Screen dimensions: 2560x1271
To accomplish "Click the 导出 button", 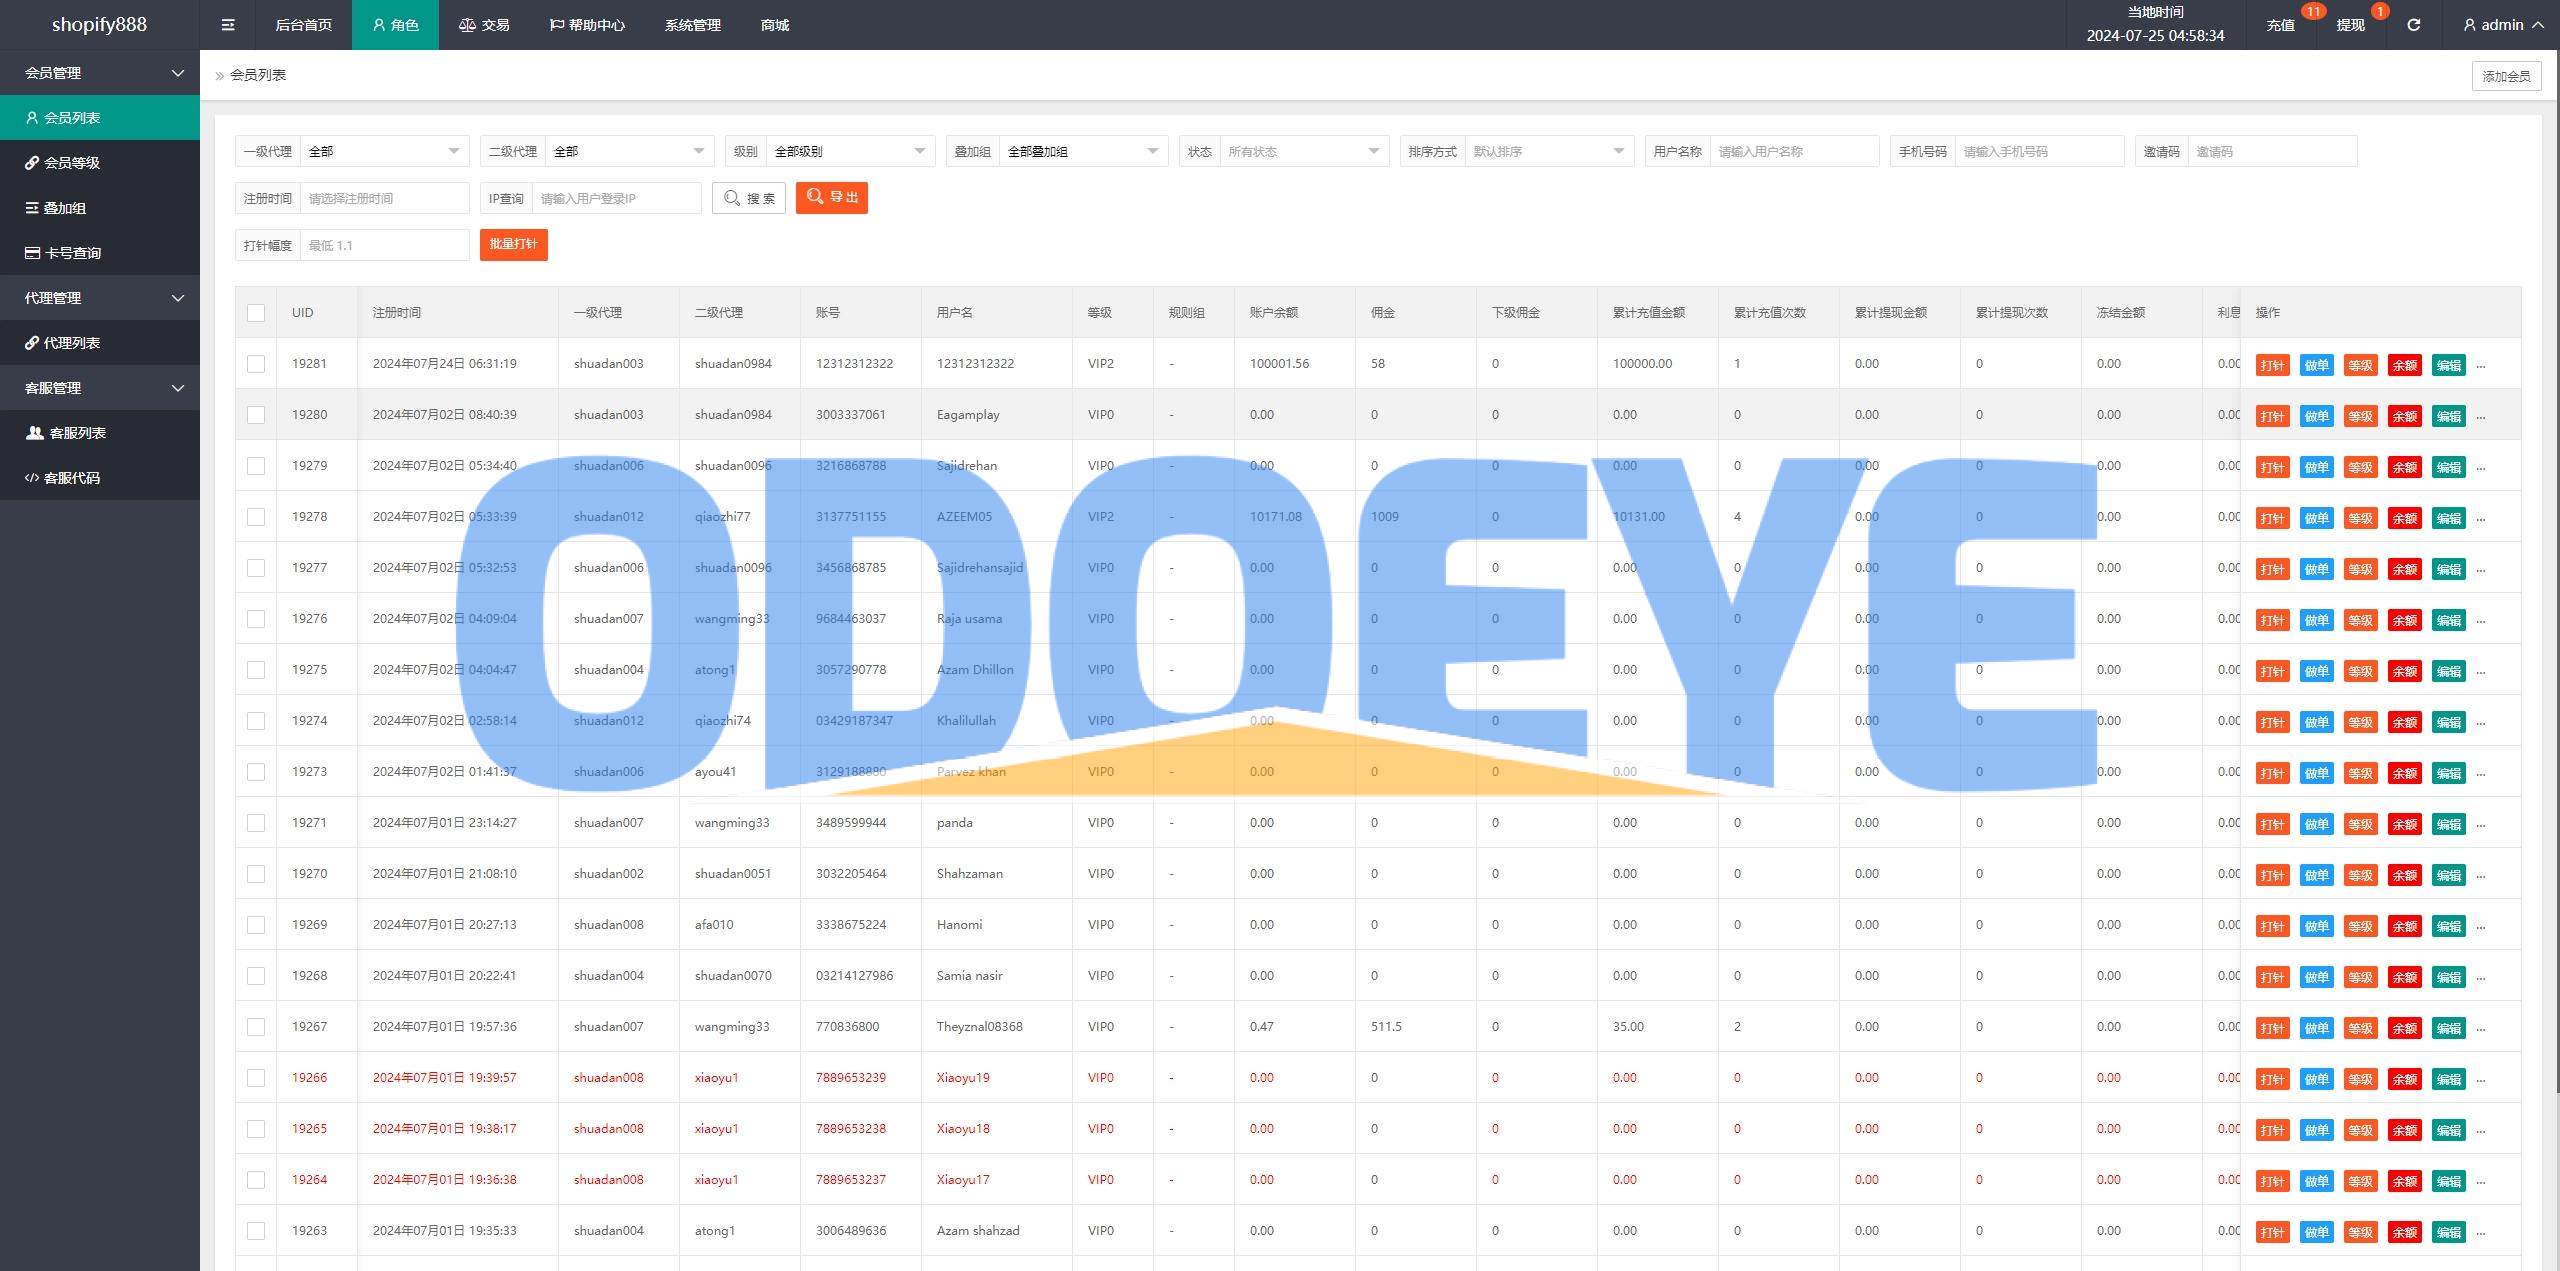I will (x=833, y=198).
